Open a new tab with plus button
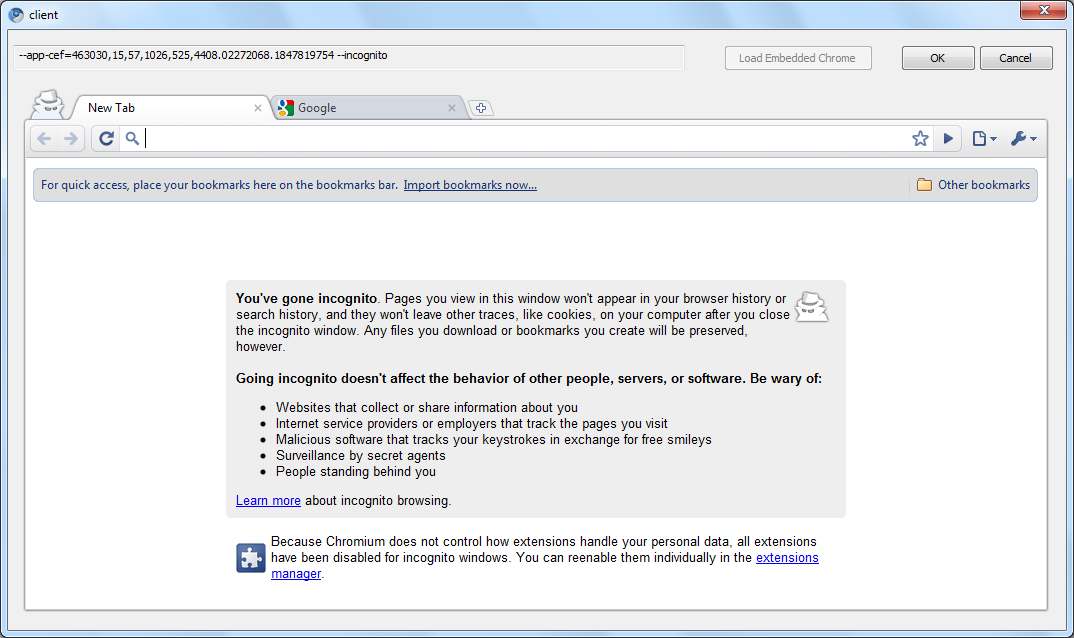The width and height of the screenshot is (1074, 638). (x=481, y=108)
